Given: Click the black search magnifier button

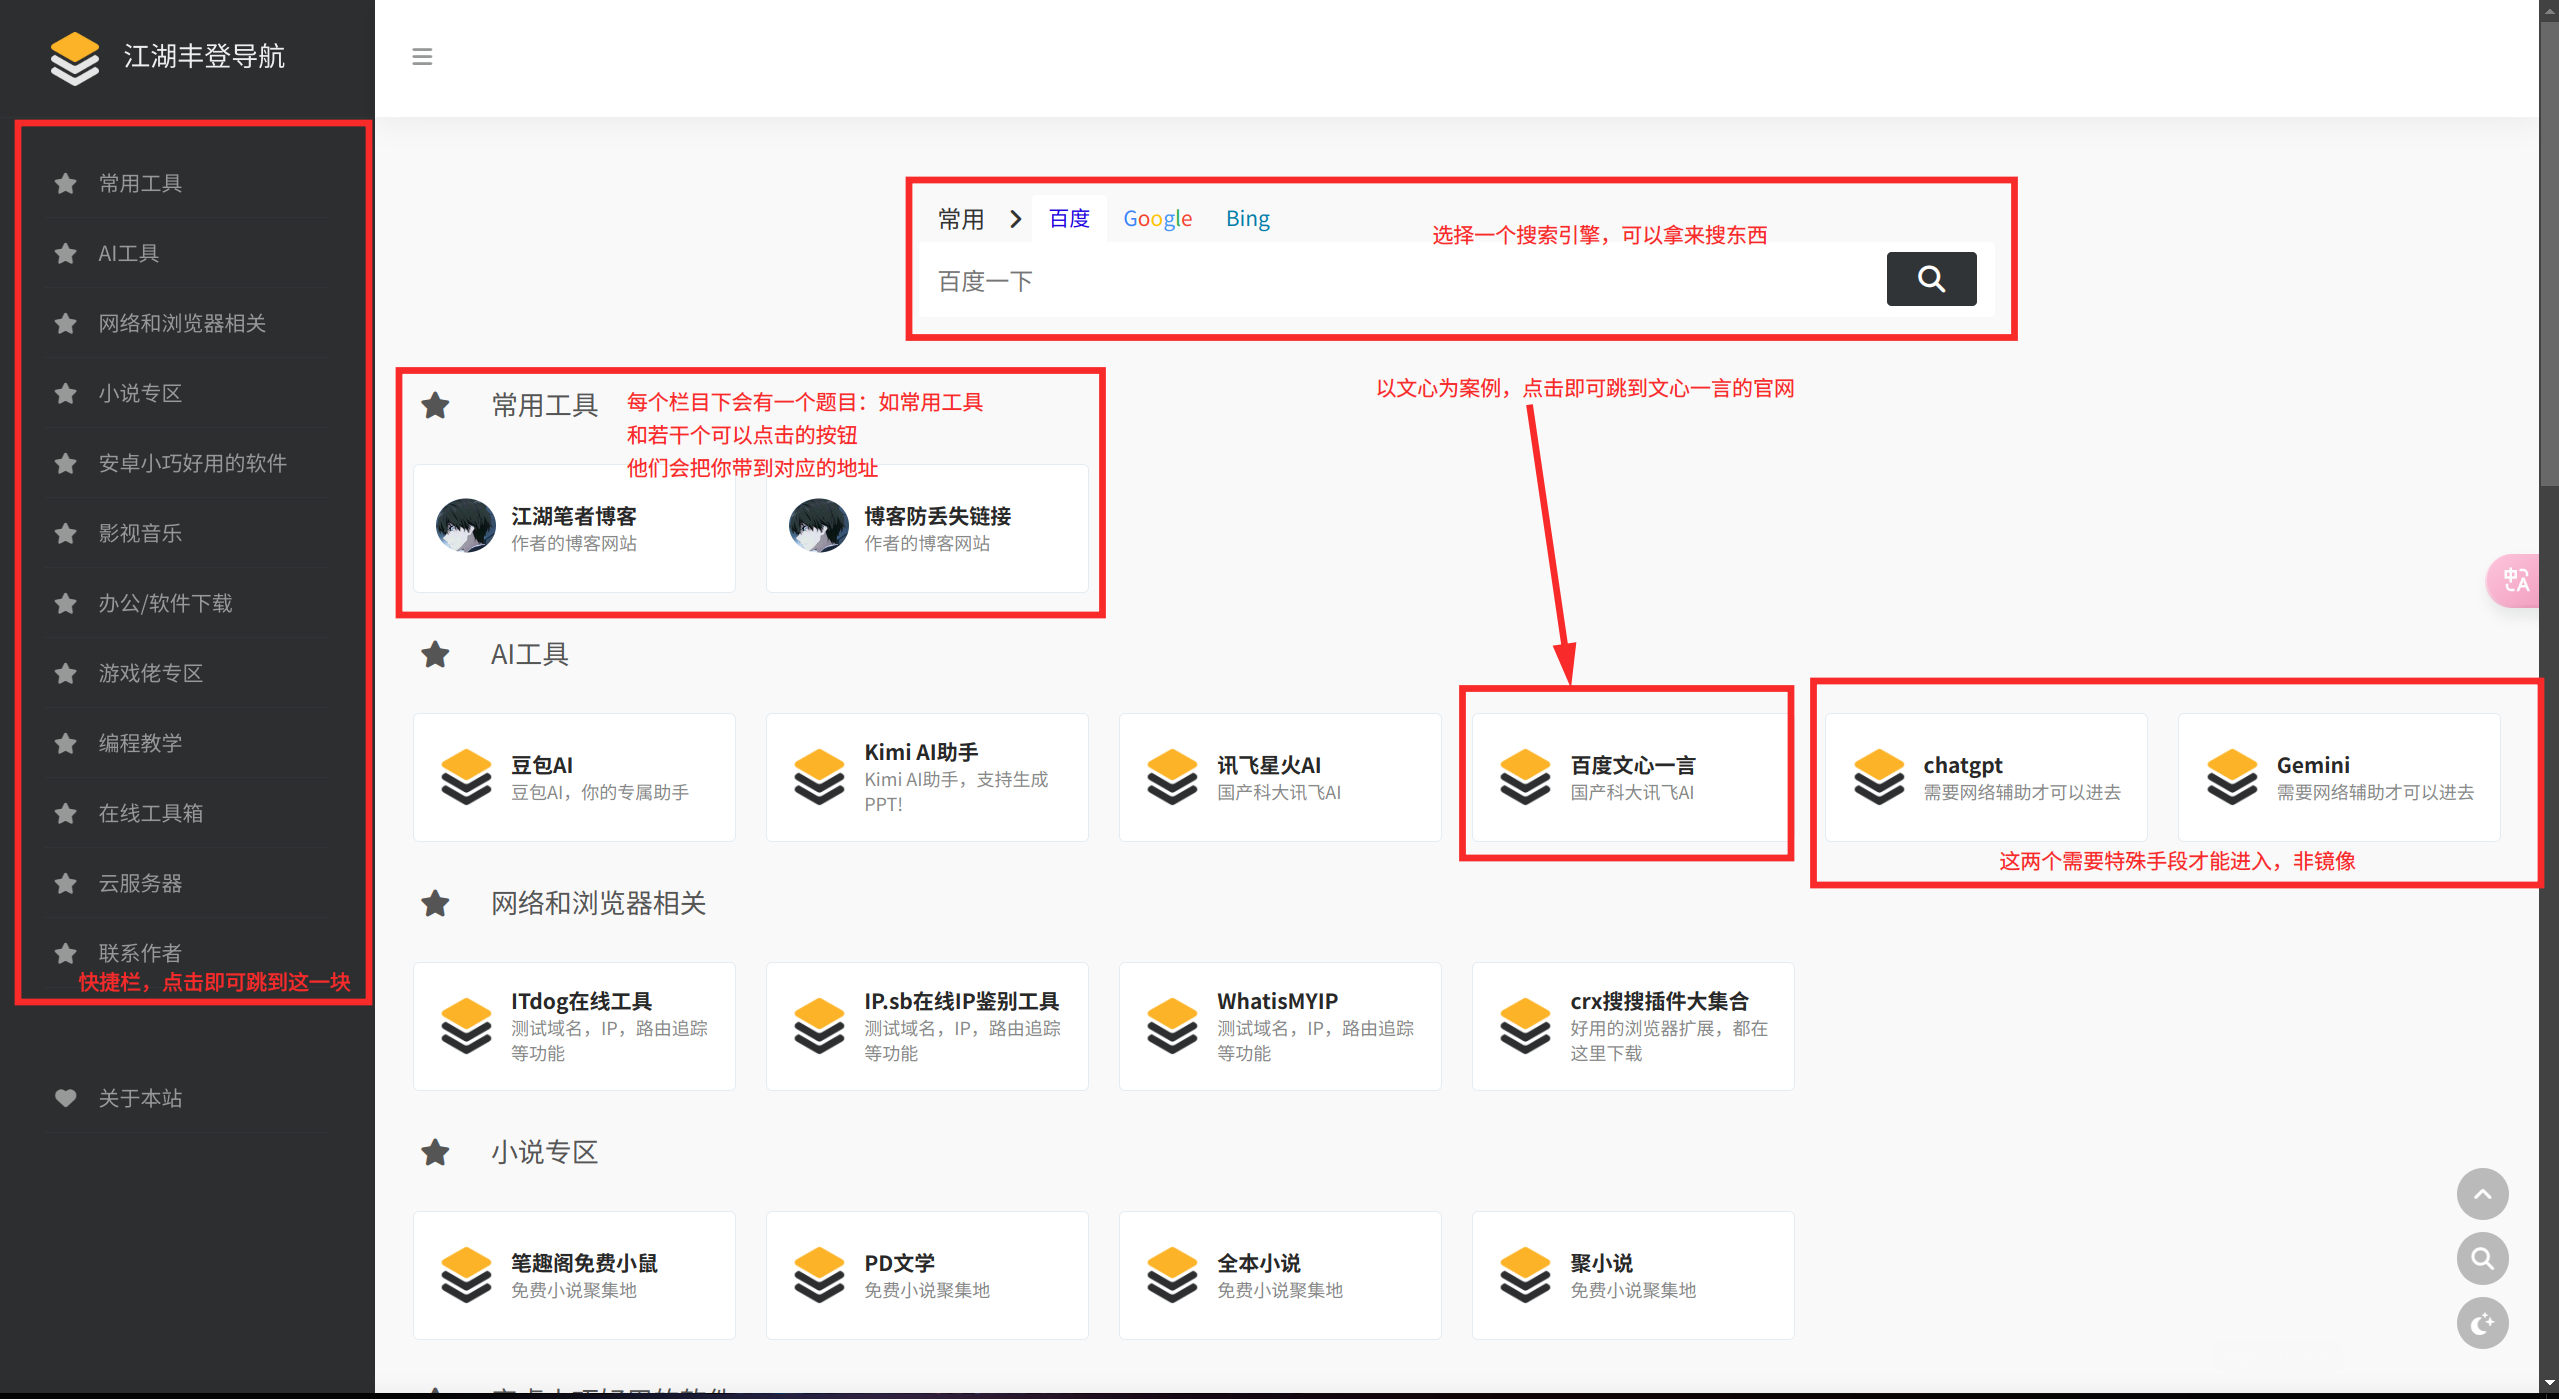Looking at the screenshot, I should [x=1930, y=279].
